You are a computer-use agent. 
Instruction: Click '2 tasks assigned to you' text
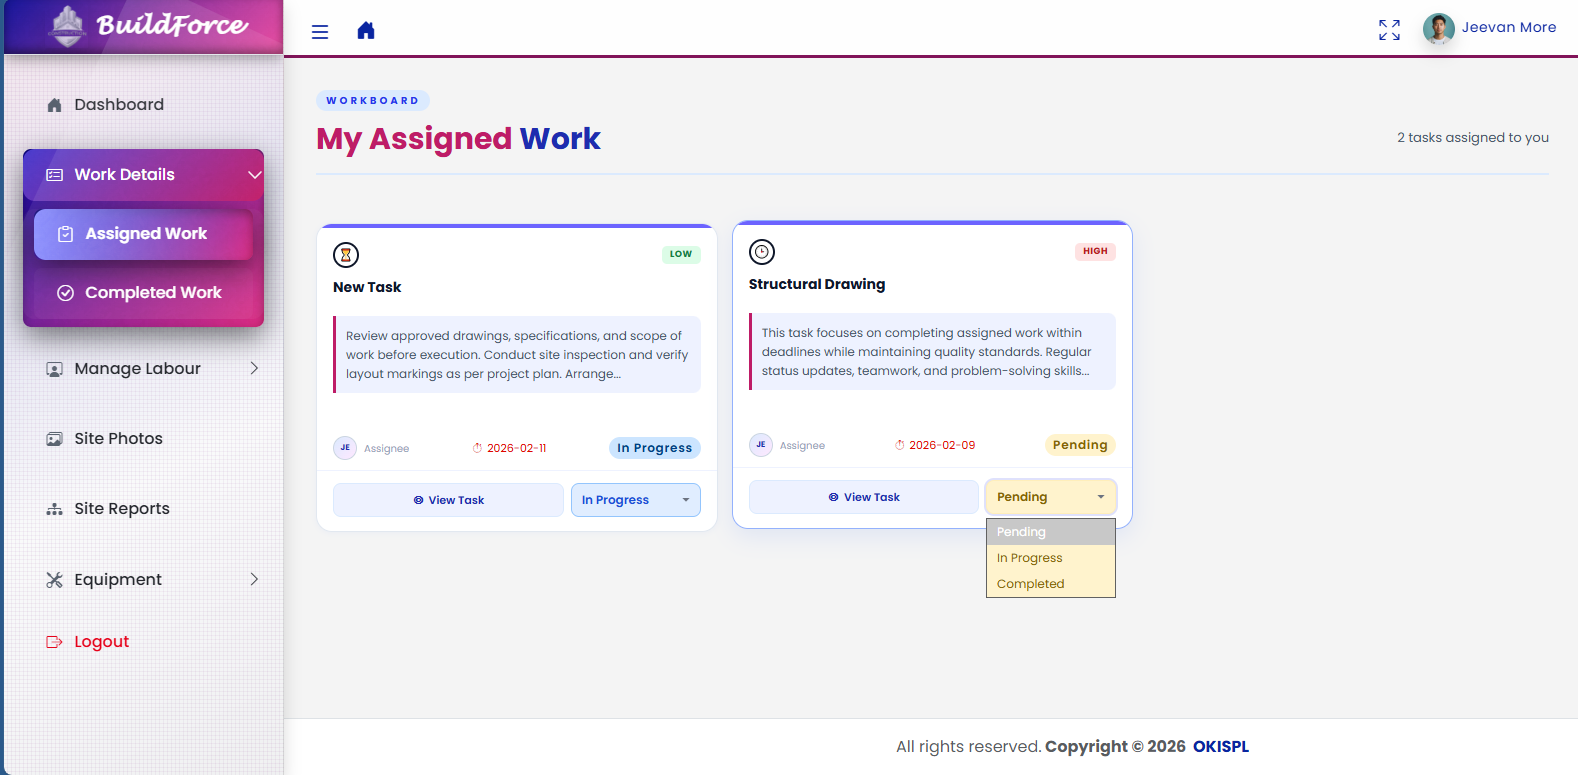(1473, 138)
